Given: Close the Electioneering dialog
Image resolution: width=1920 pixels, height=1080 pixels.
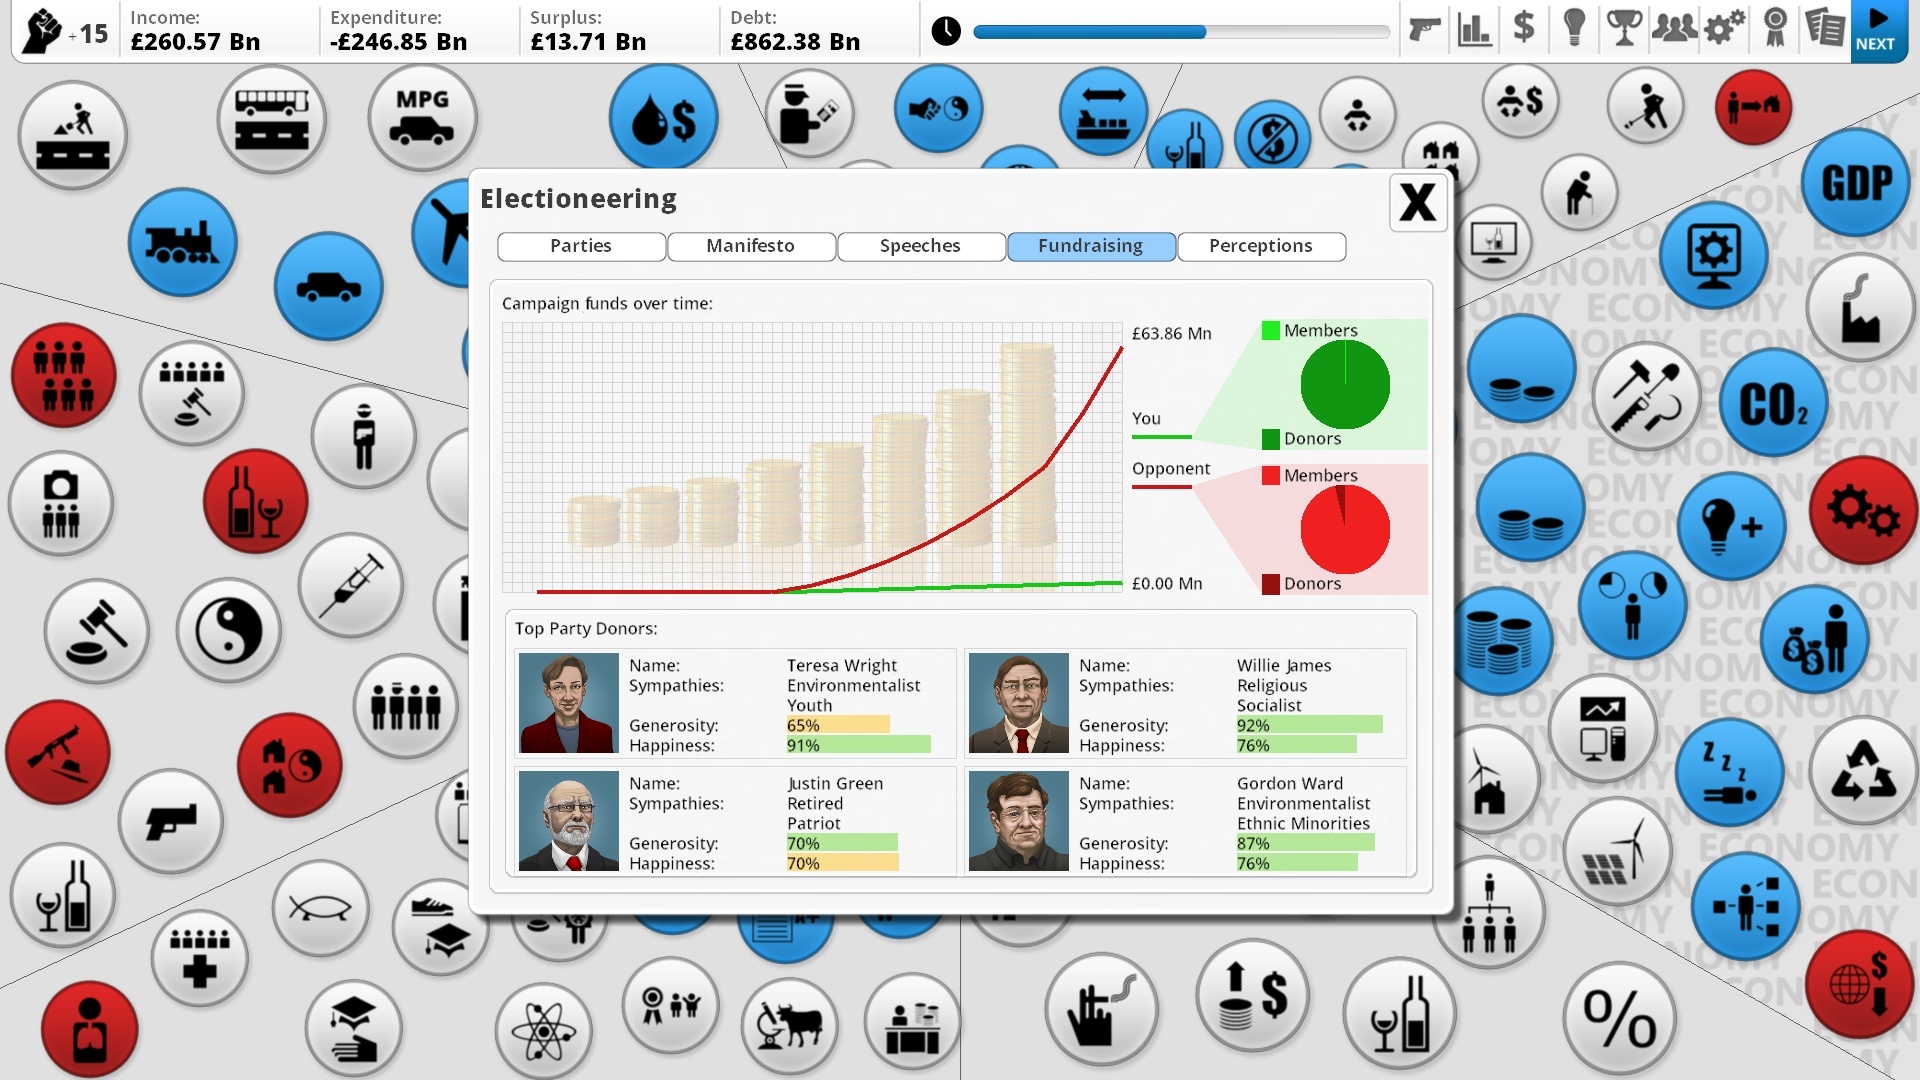Looking at the screenshot, I should click(1420, 203).
